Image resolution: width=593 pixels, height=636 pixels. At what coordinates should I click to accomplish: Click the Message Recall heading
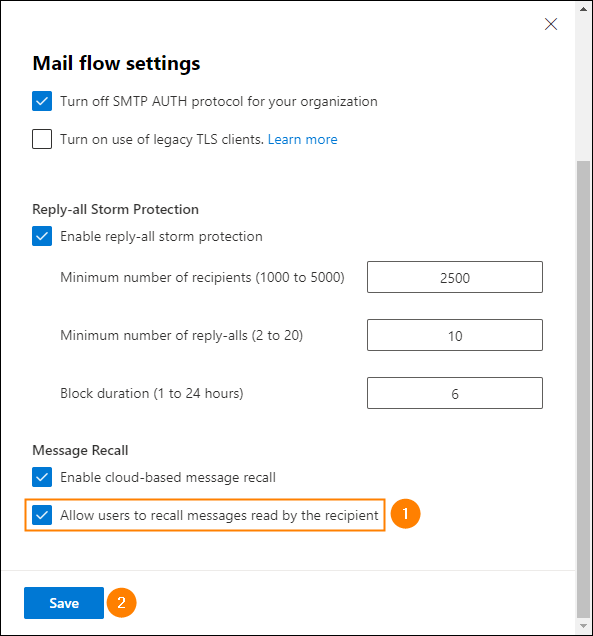coord(80,450)
